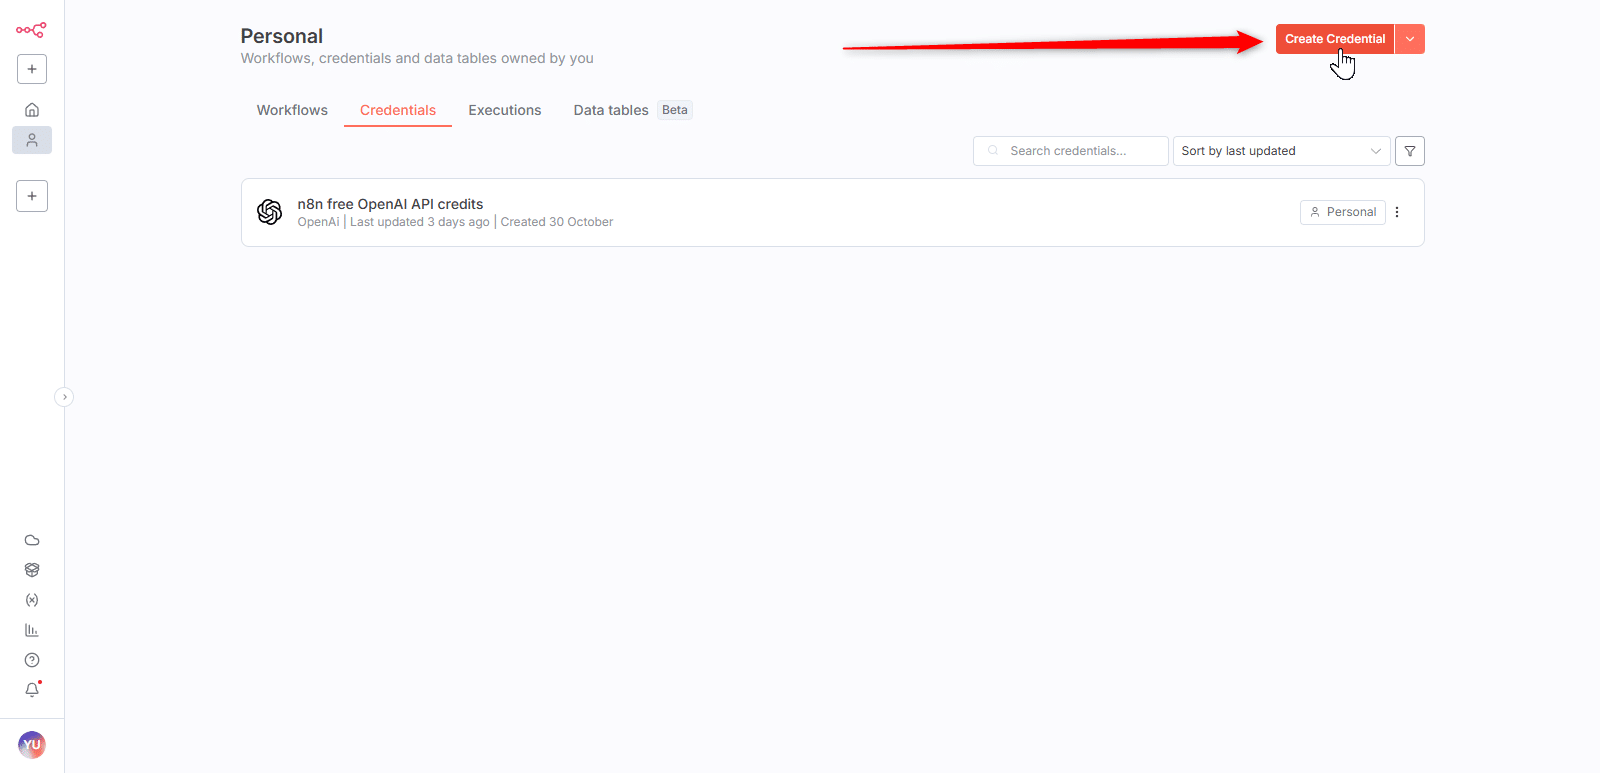Open the variables icon in sidebar
The image size is (1600, 773).
32,600
